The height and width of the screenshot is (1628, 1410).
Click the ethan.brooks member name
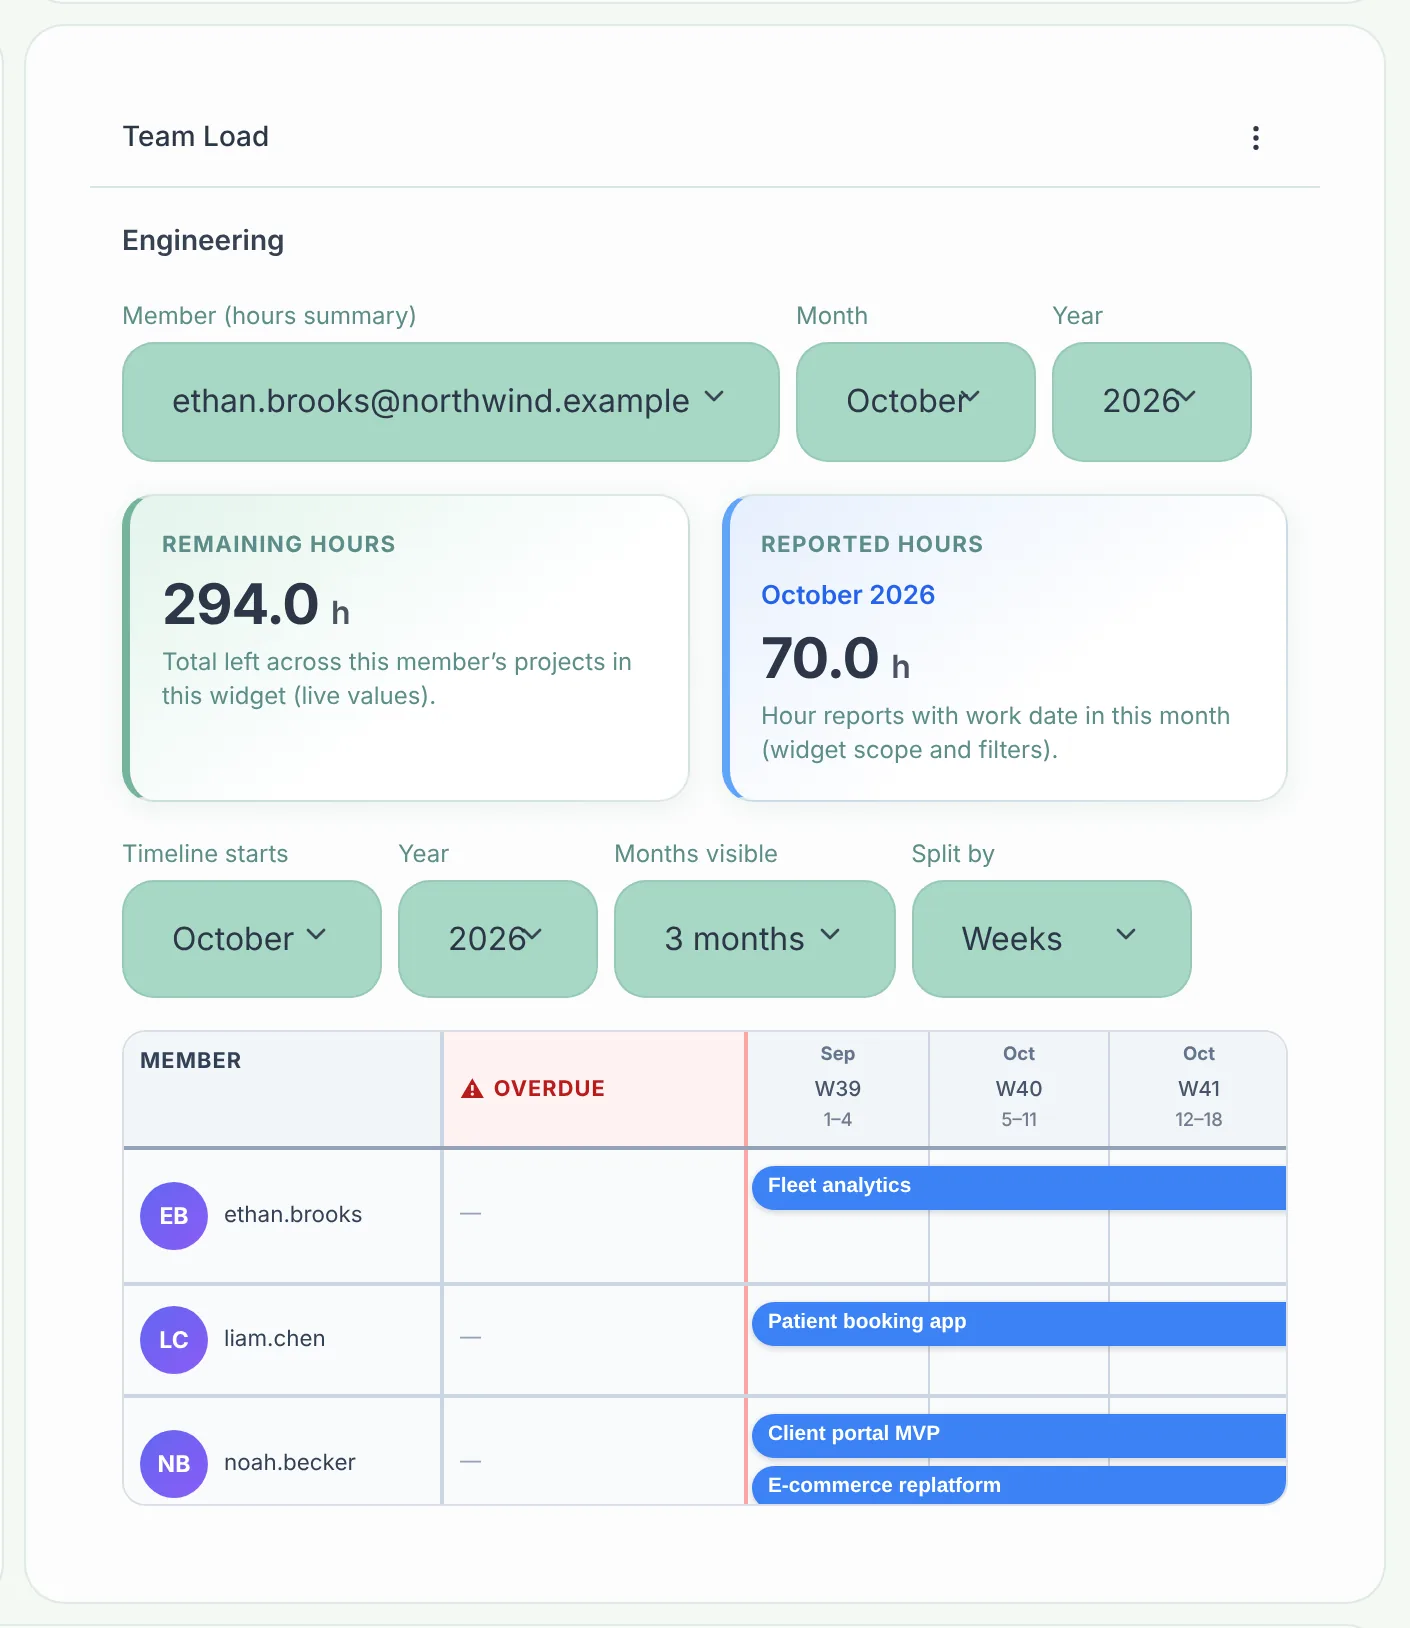click(x=293, y=1215)
